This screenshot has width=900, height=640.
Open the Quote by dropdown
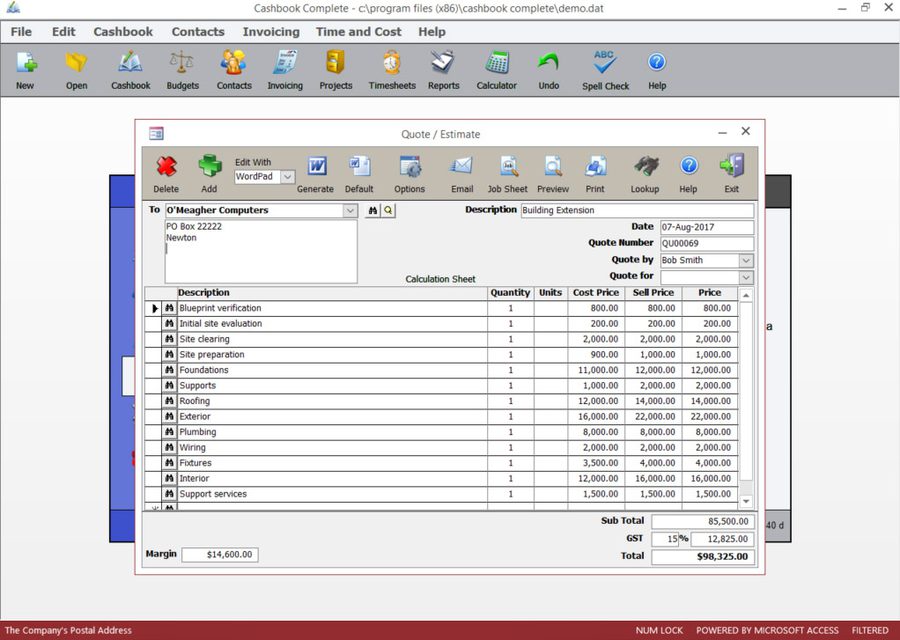coord(746,261)
